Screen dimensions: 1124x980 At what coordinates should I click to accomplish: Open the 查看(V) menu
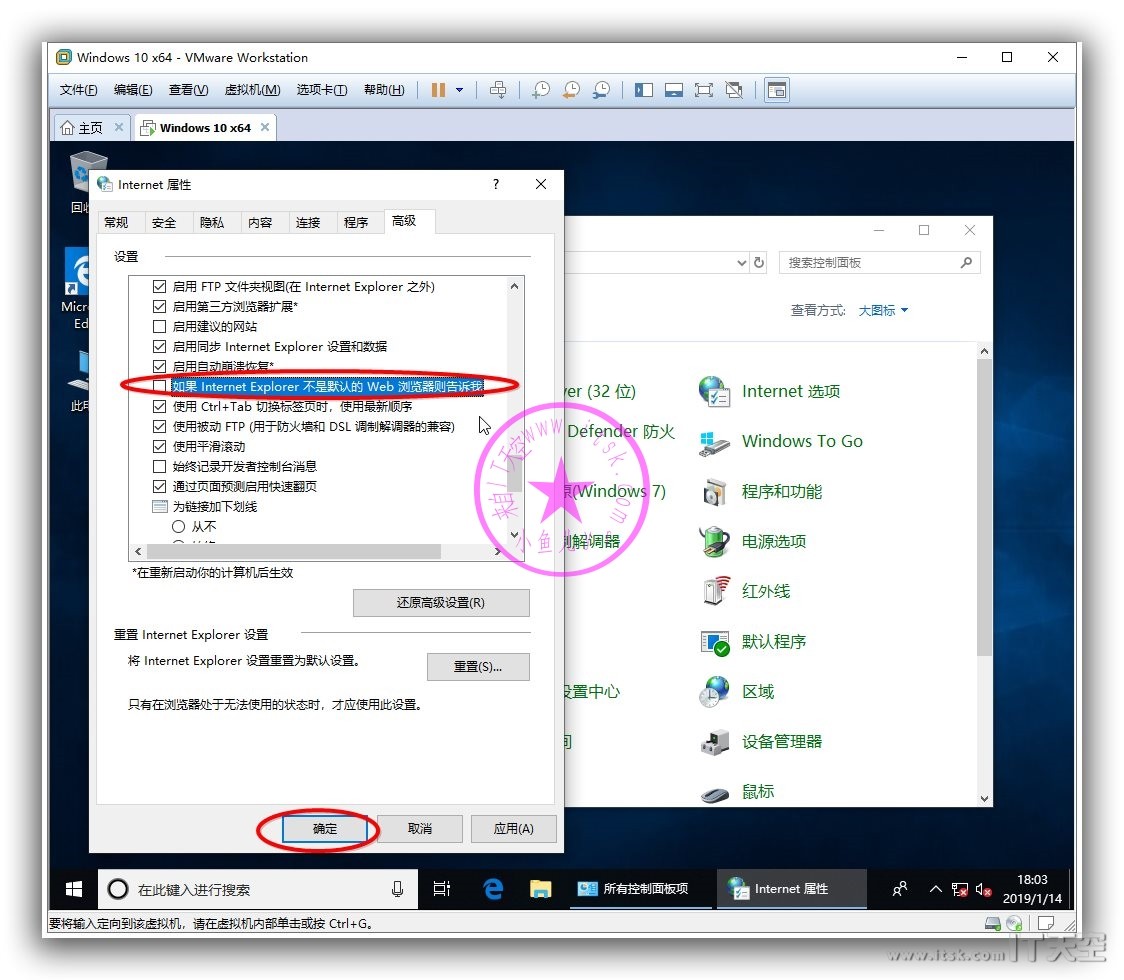click(189, 90)
